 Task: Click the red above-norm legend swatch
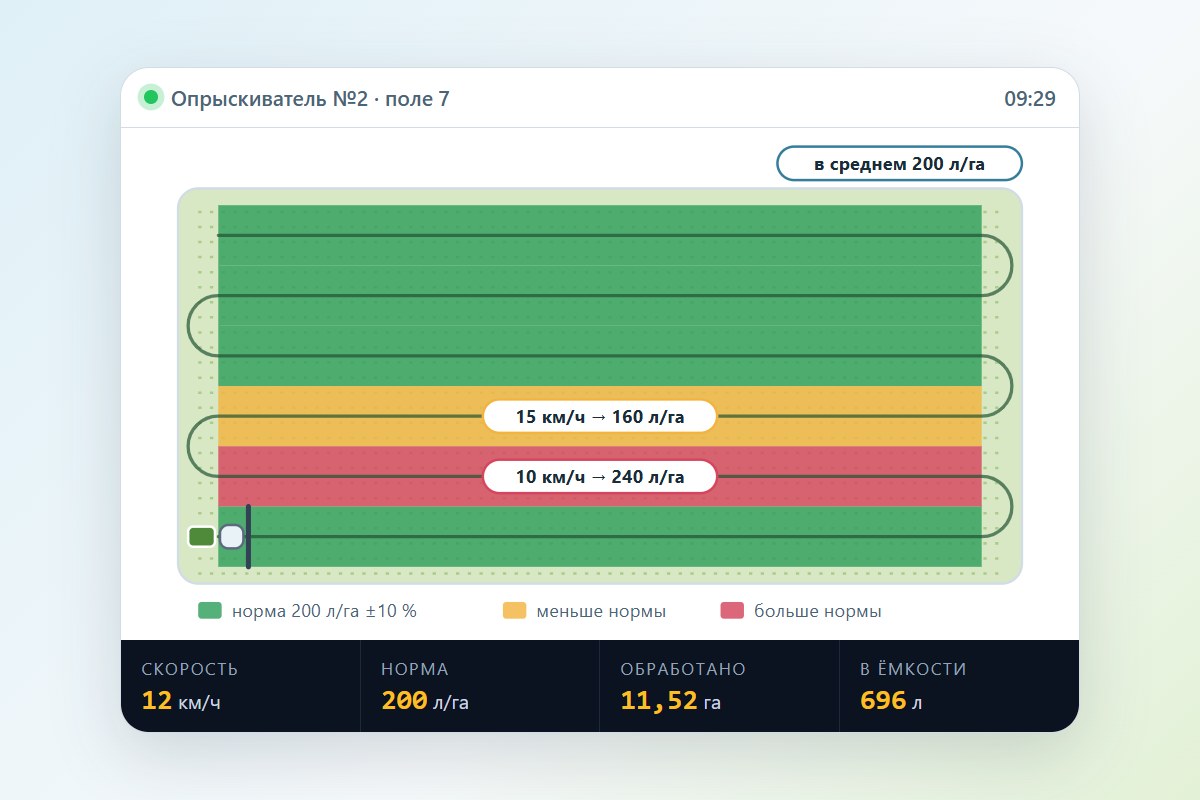point(732,611)
